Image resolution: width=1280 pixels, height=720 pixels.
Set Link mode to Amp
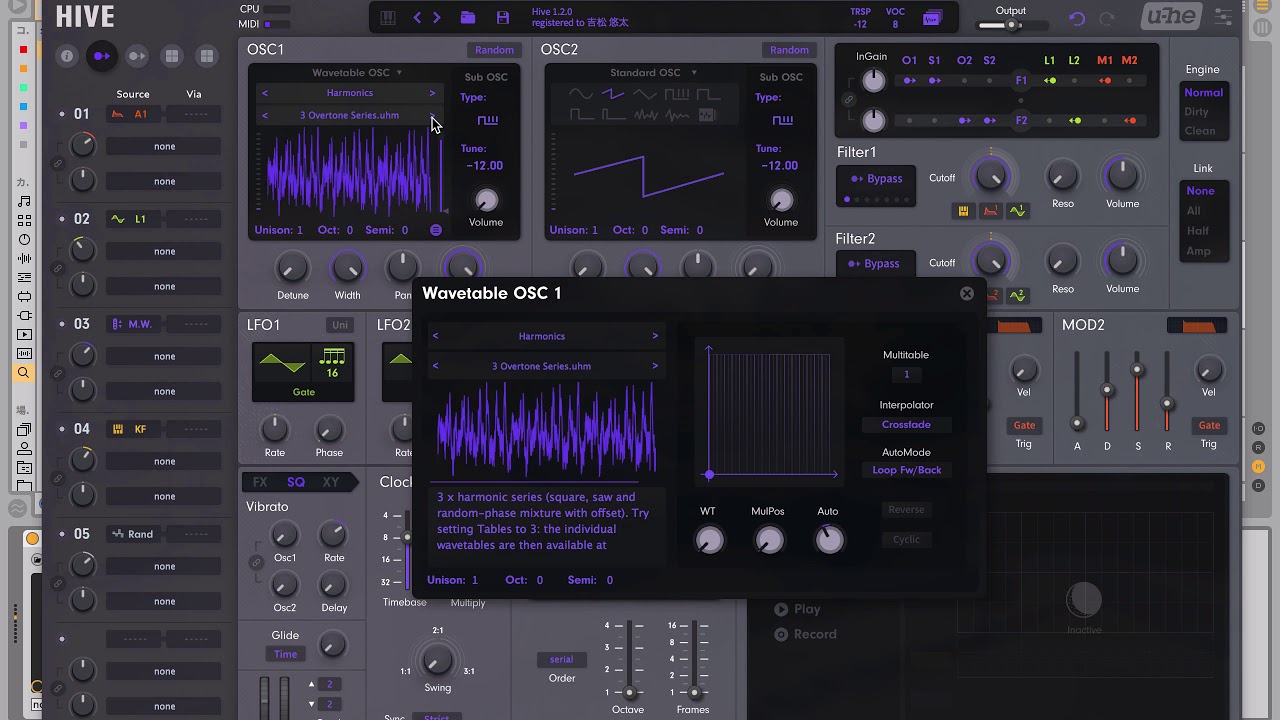coord(1198,251)
